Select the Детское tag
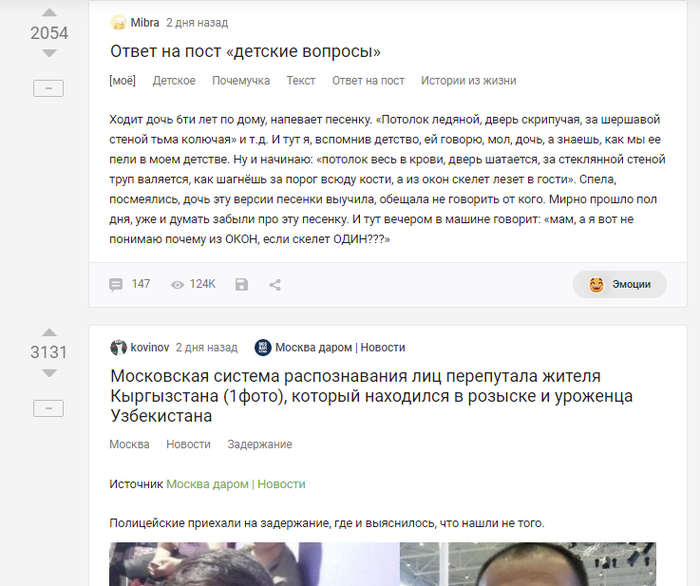The width and height of the screenshot is (700, 586). [174, 81]
